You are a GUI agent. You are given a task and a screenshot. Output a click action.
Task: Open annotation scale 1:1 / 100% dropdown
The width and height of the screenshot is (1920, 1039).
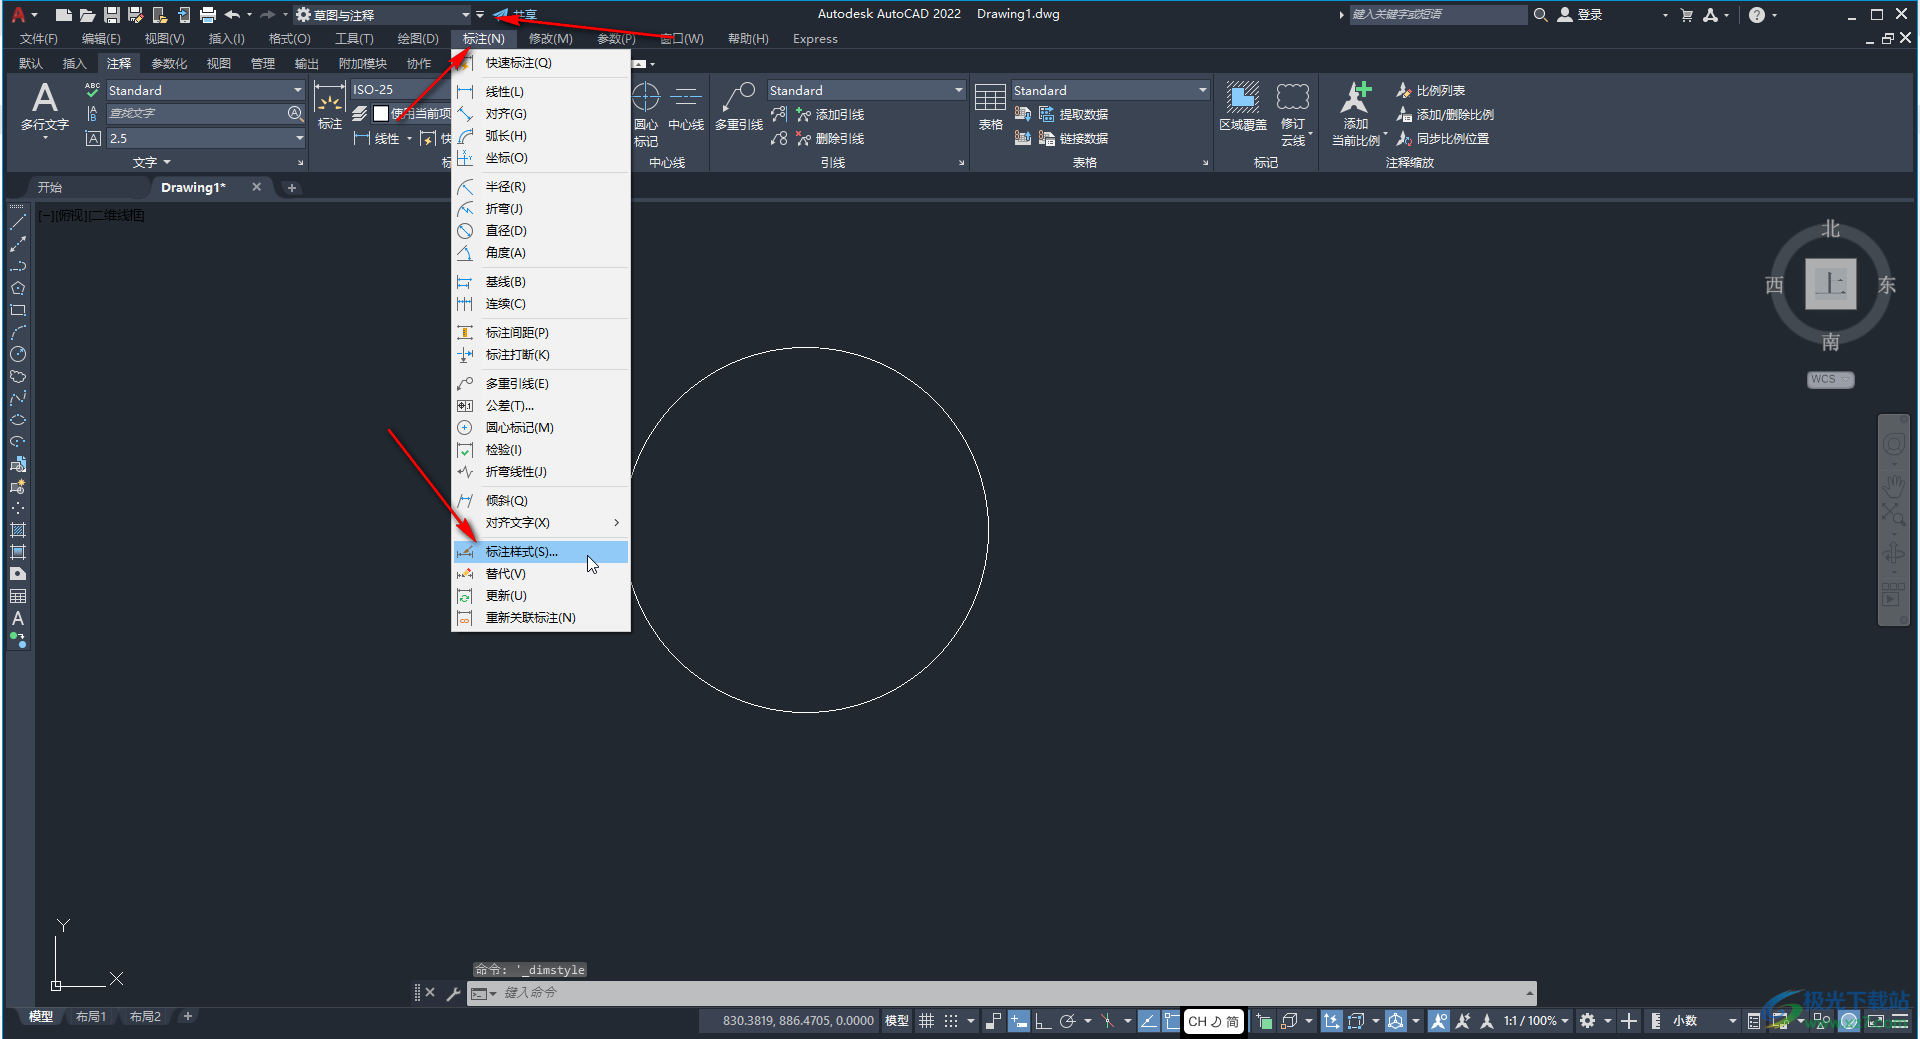(1535, 1021)
